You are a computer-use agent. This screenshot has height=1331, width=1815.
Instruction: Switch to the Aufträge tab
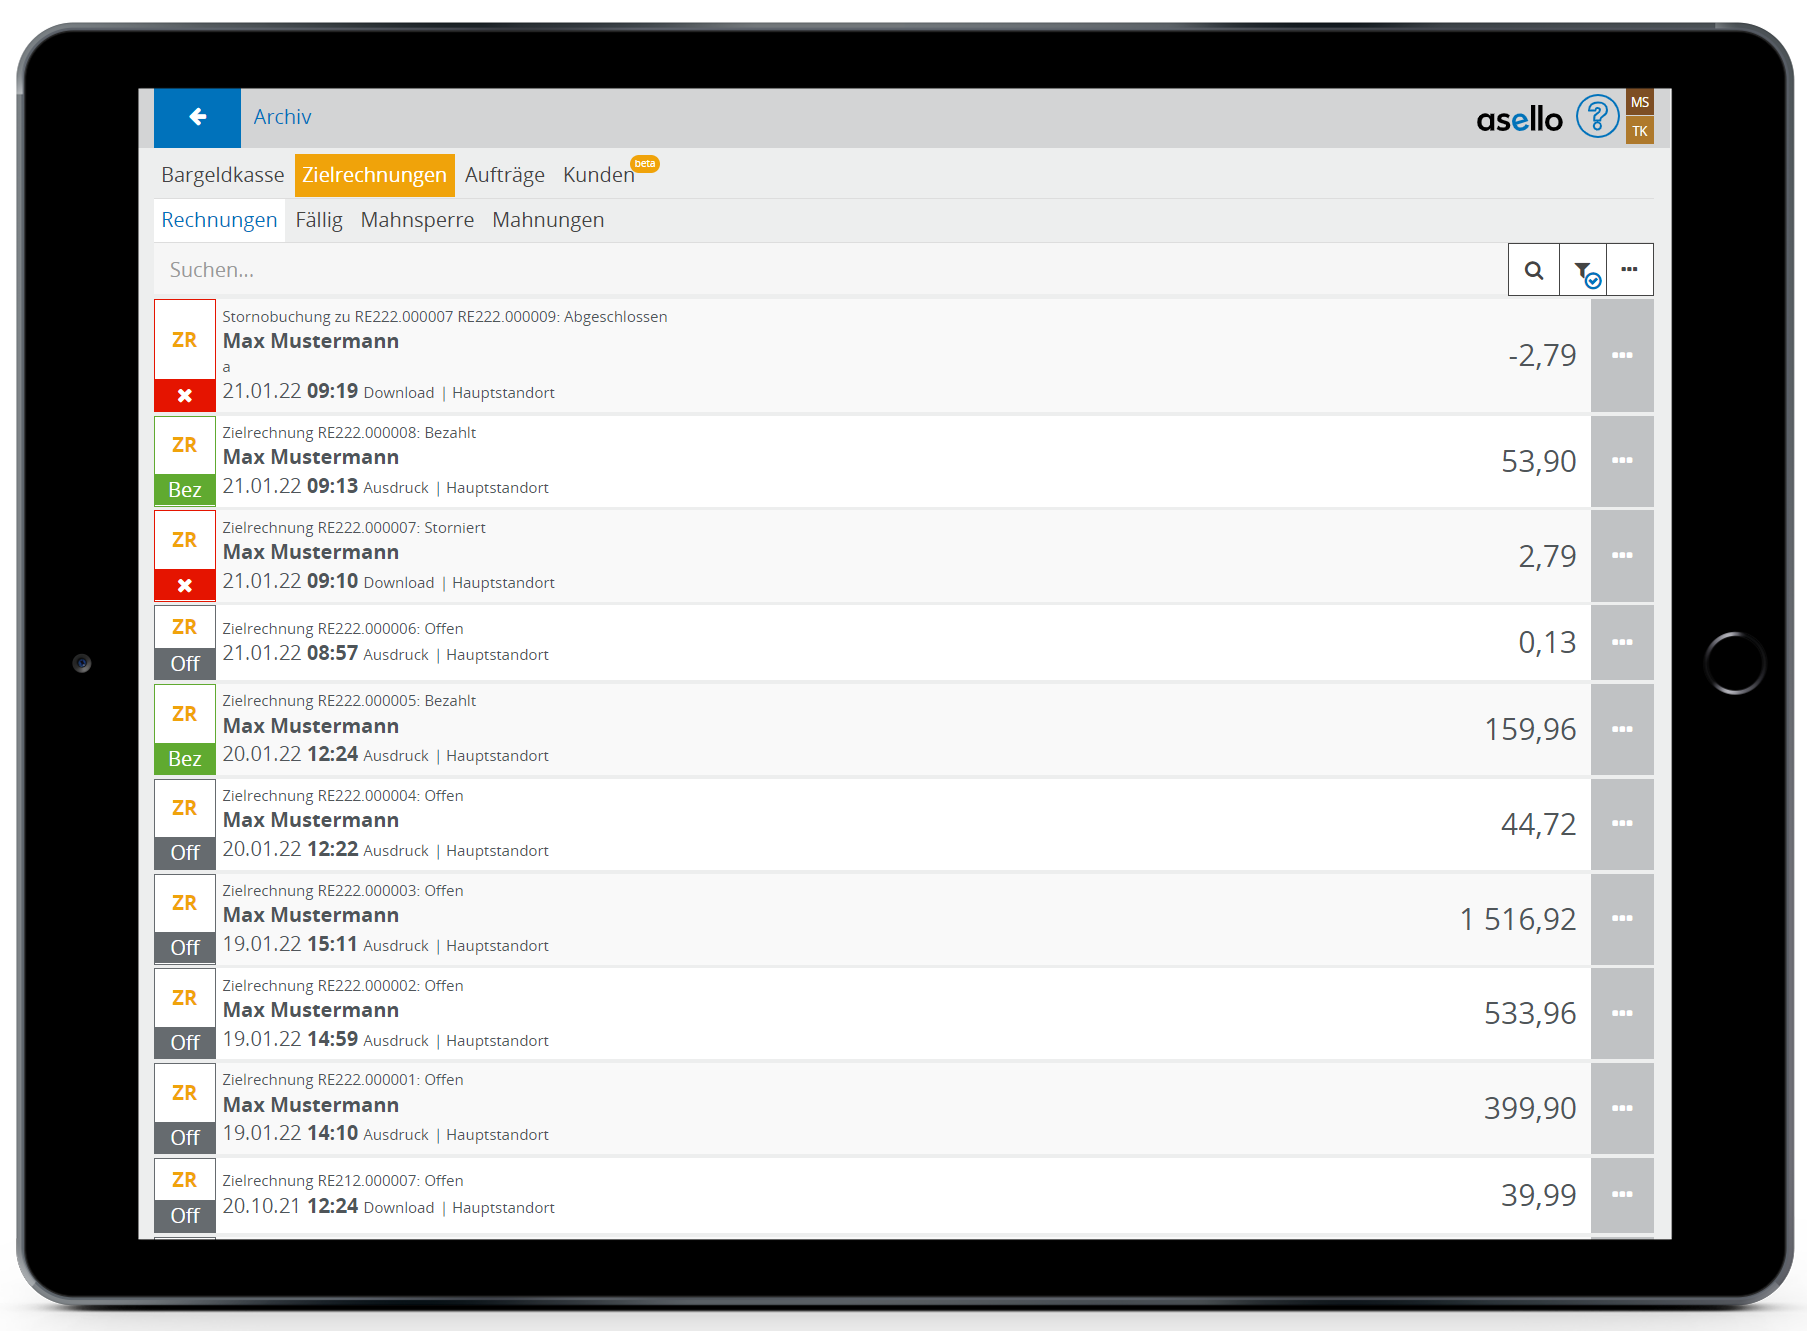504,175
